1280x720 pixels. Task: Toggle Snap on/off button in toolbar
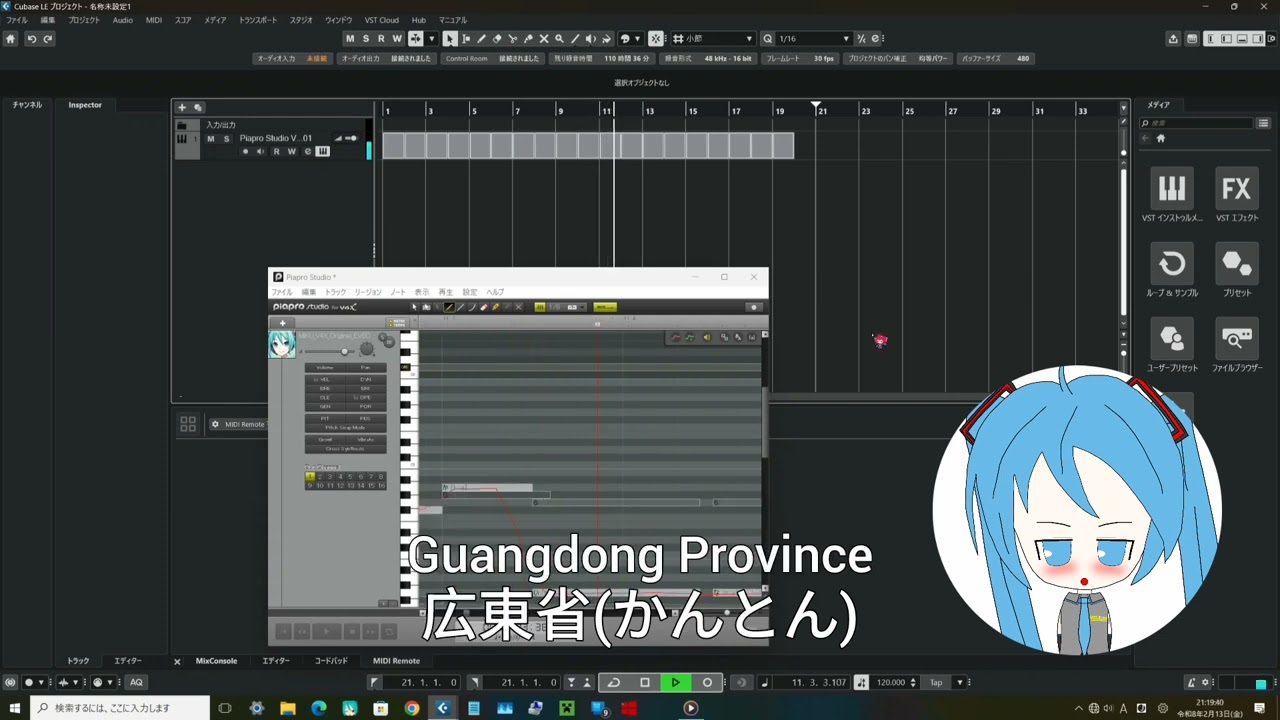point(656,39)
